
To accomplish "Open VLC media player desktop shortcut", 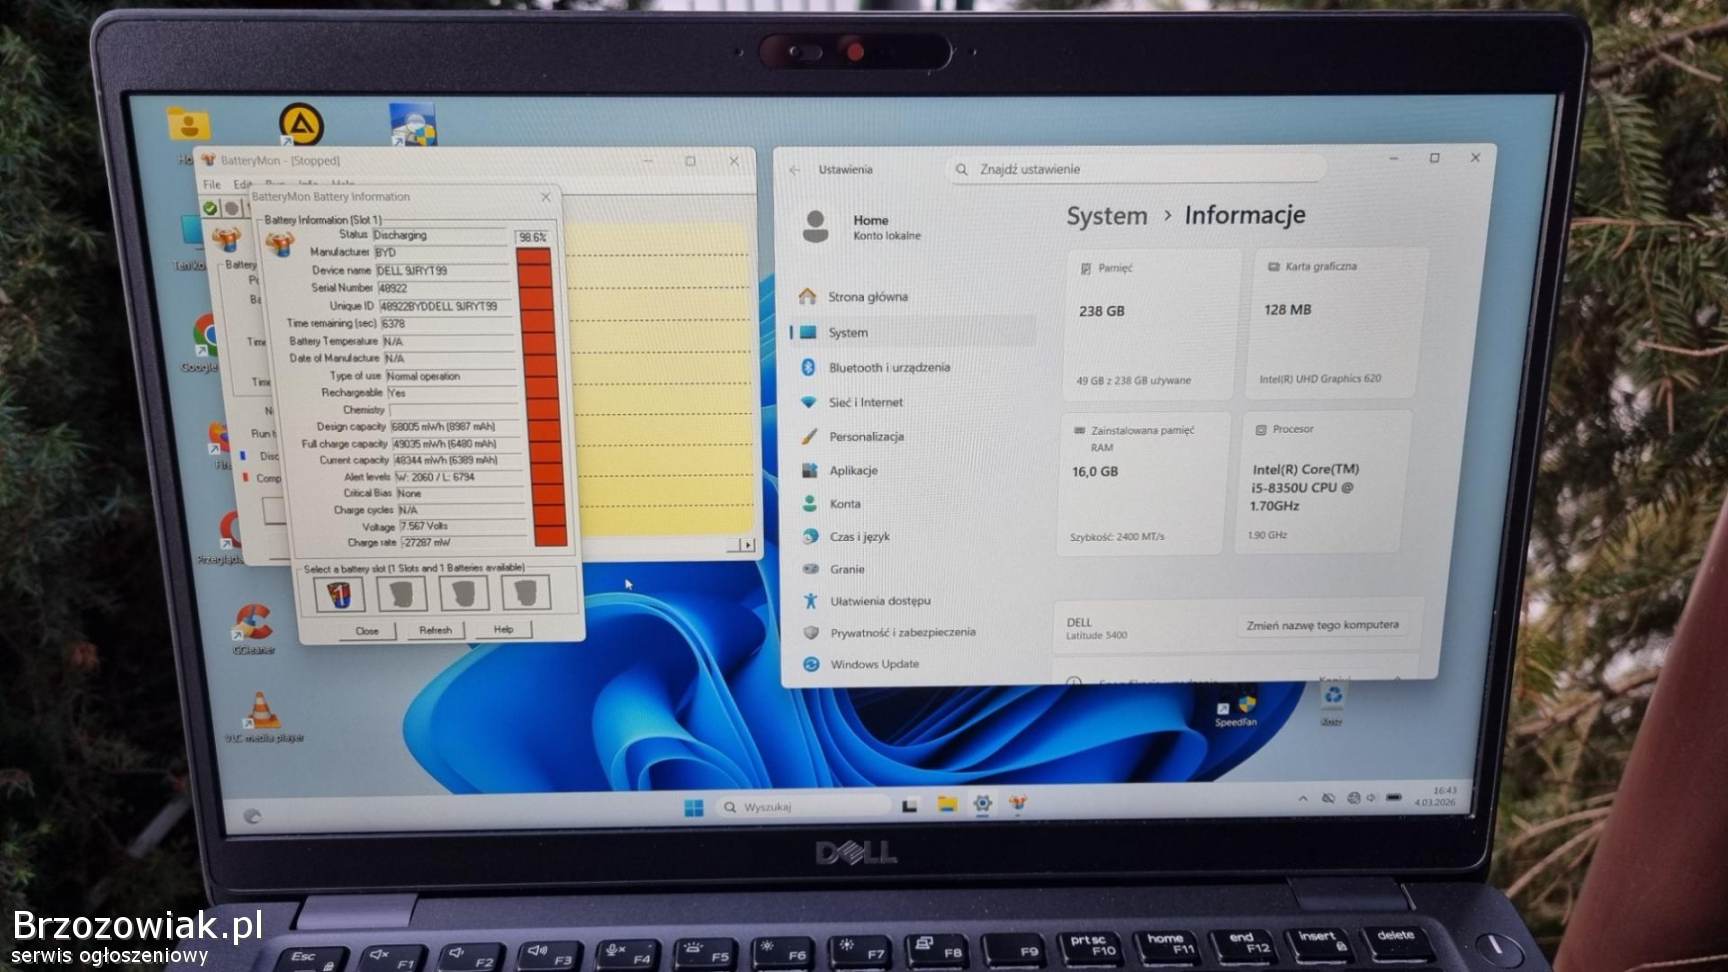I will point(262,712).
